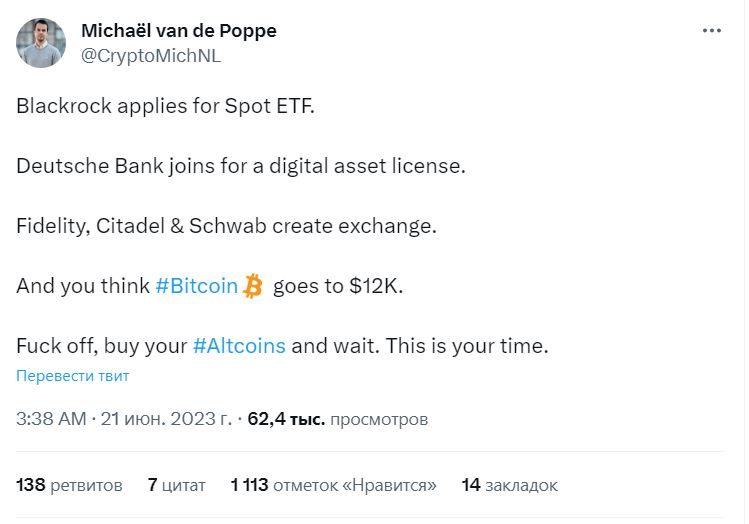View the 138 ретвитов list
The height and width of the screenshot is (524, 749).
(x=69, y=485)
